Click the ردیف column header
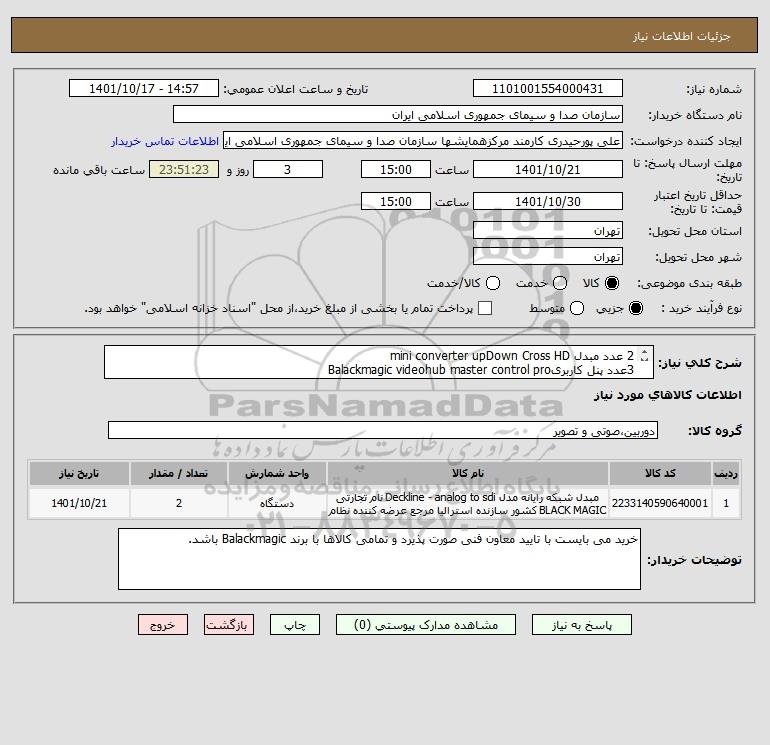Screen dimensions: 770x745 click(726, 473)
